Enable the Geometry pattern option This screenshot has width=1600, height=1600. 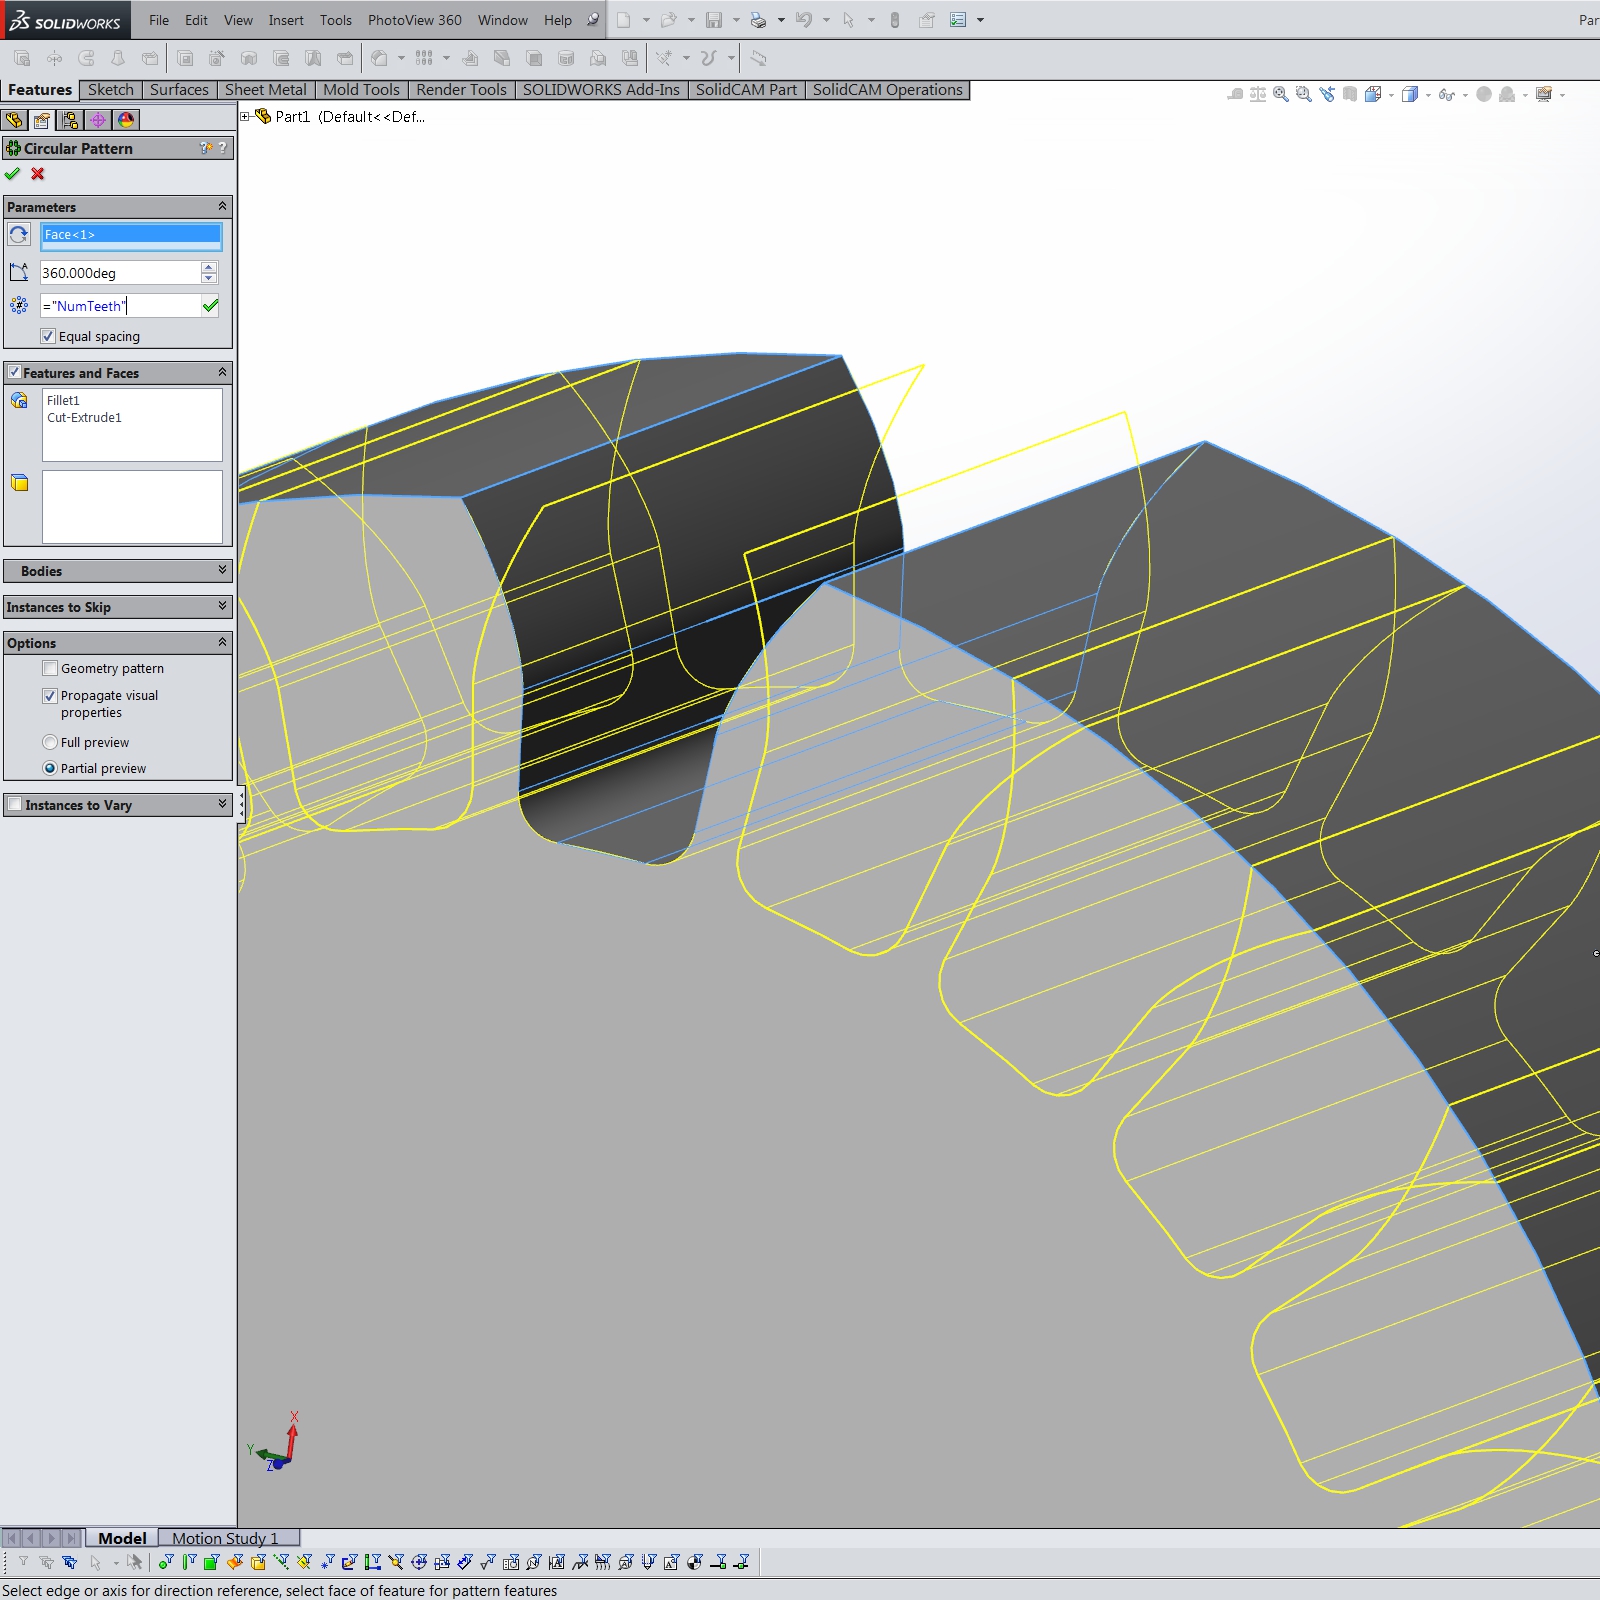coord(50,668)
